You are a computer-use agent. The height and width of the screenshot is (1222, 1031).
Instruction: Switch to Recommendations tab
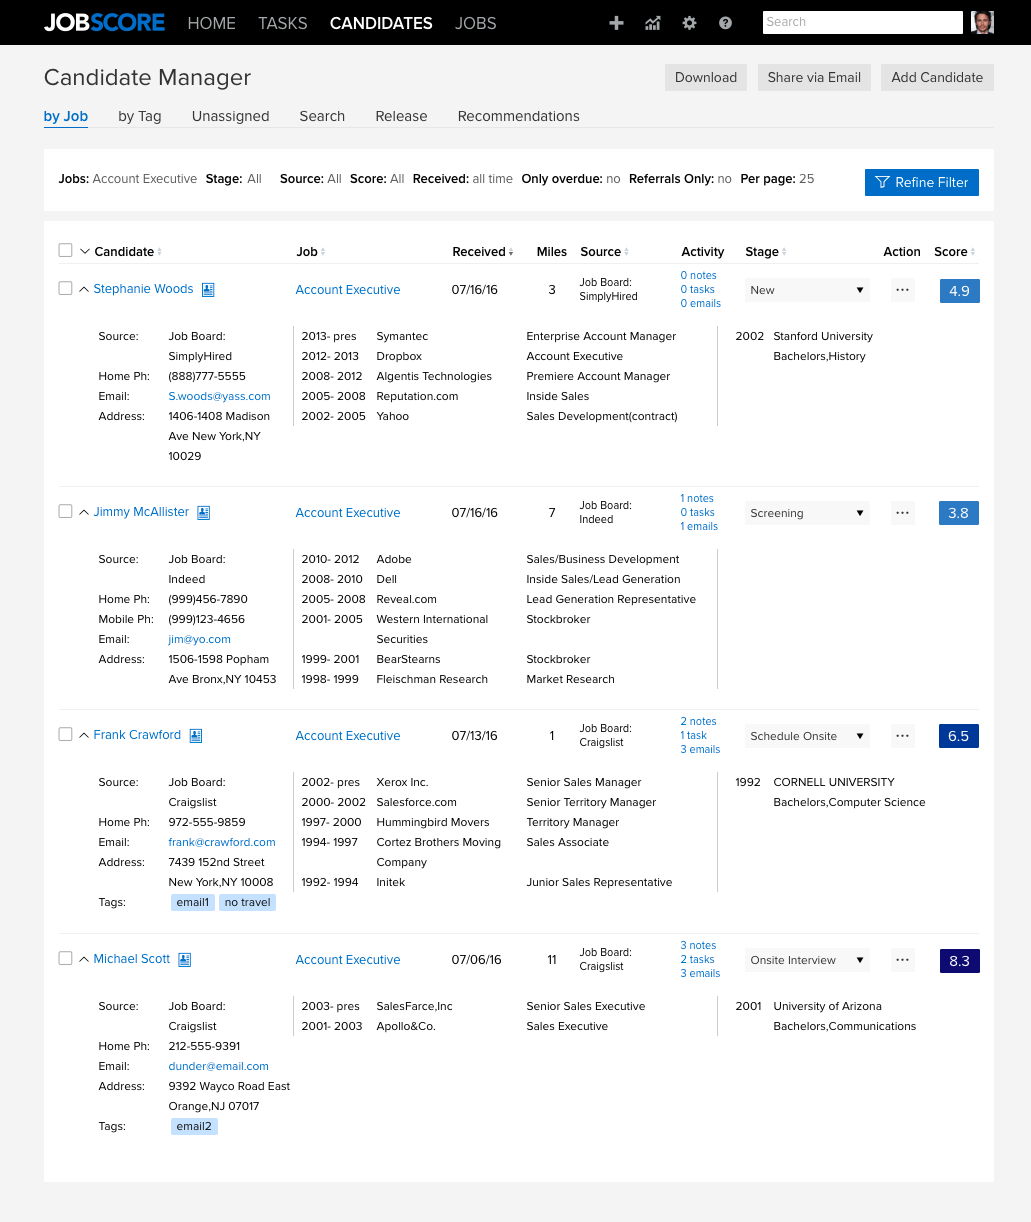(519, 116)
